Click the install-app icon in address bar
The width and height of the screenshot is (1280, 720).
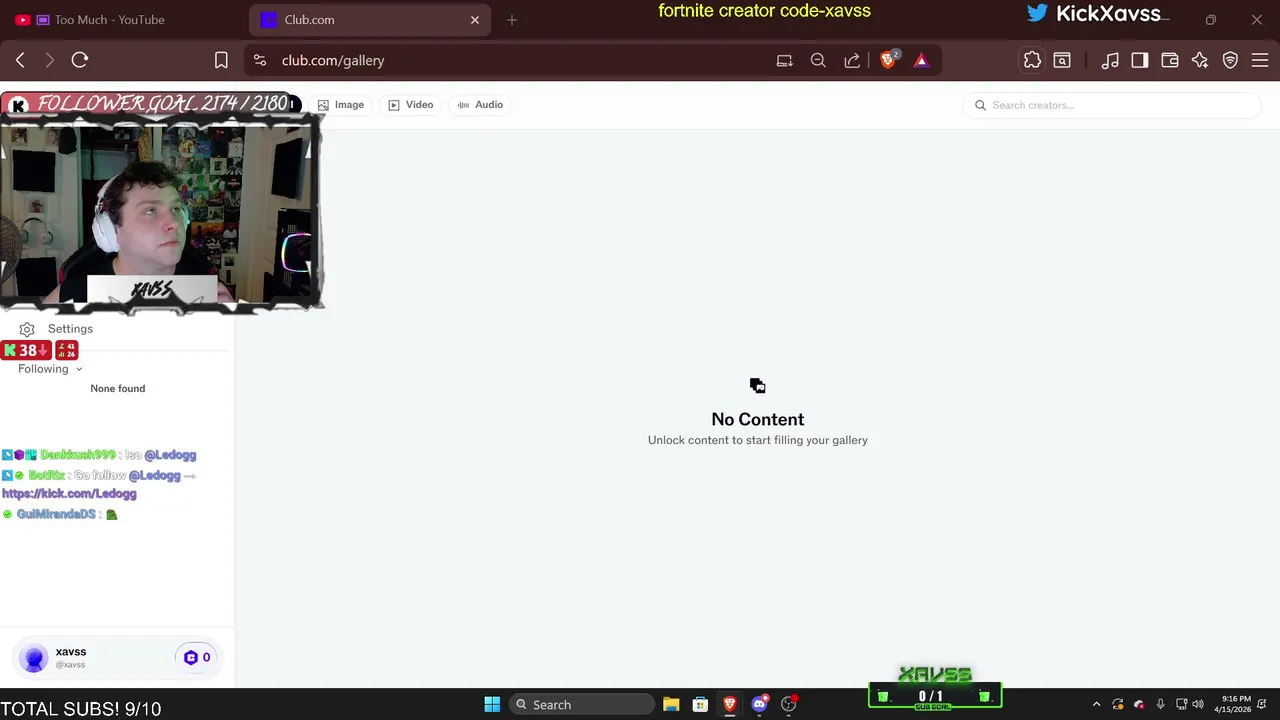[785, 60]
